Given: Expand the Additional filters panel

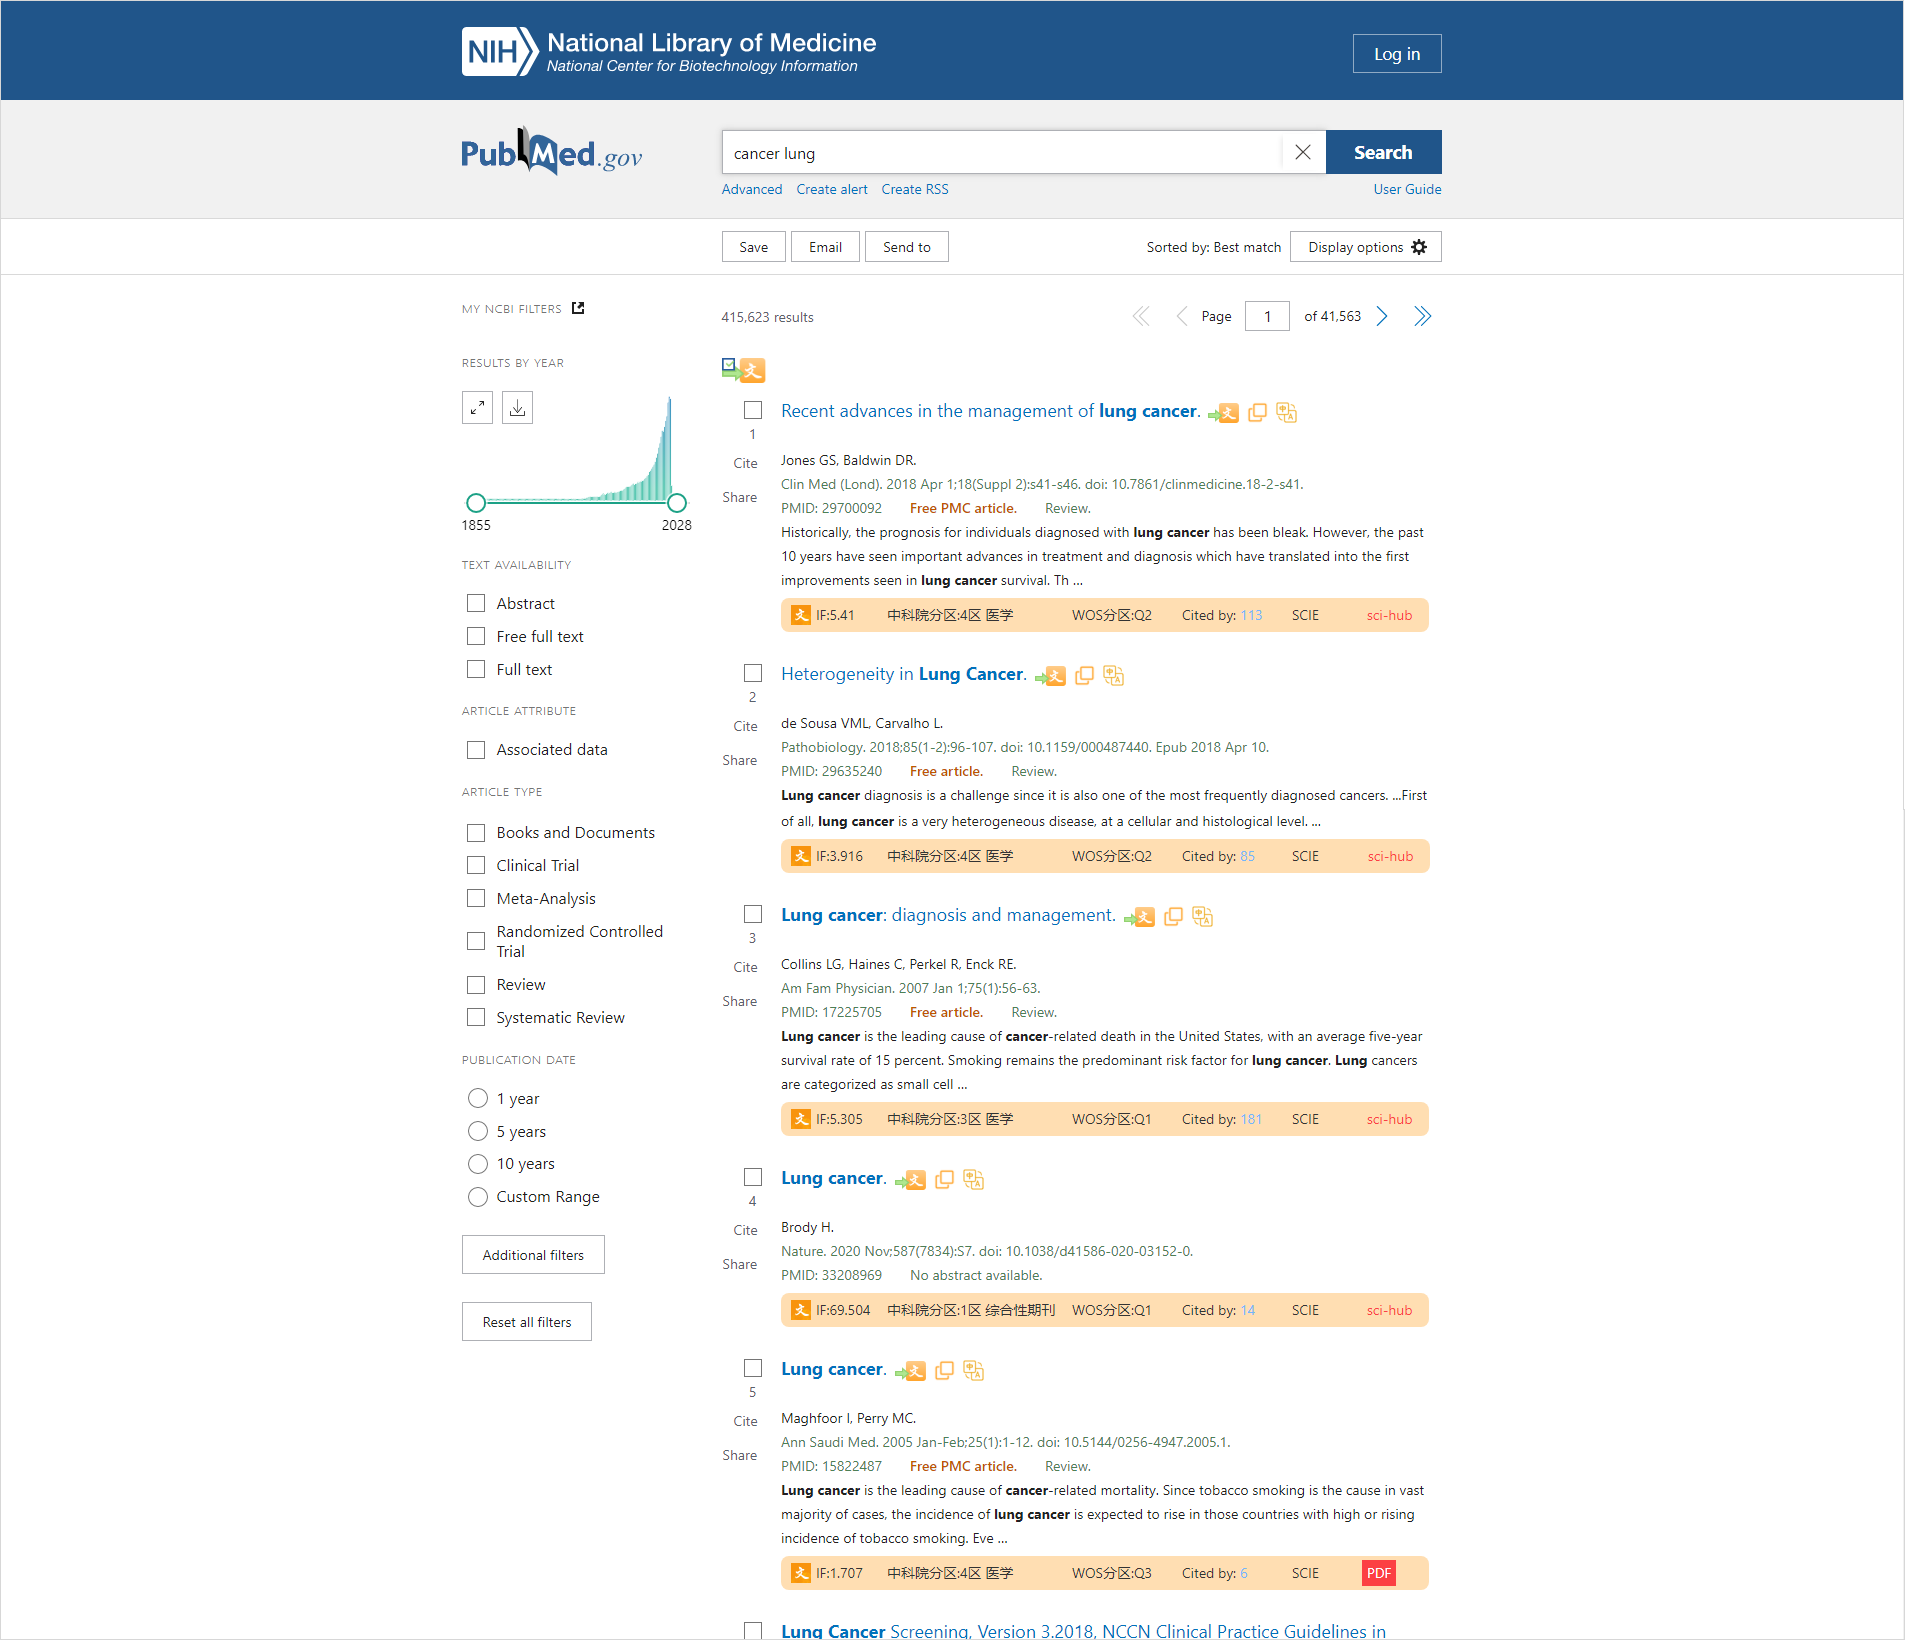Looking at the screenshot, I should click(533, 1255).
